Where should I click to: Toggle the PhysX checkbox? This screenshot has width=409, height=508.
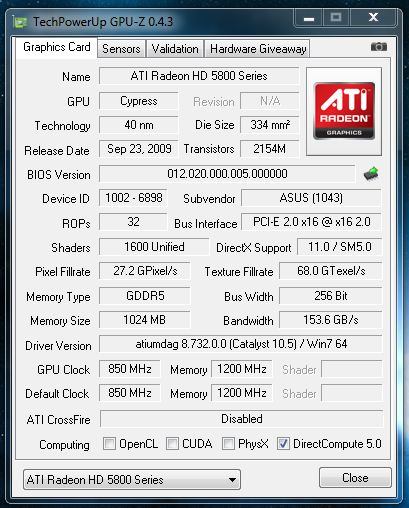[x=228, y=444]
